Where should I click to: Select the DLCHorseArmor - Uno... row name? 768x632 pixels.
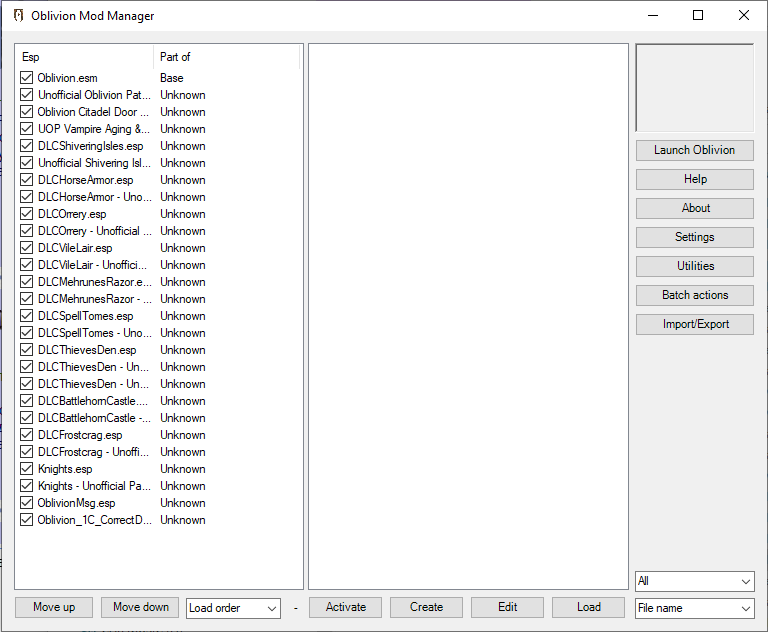click(x=95, y=197)
